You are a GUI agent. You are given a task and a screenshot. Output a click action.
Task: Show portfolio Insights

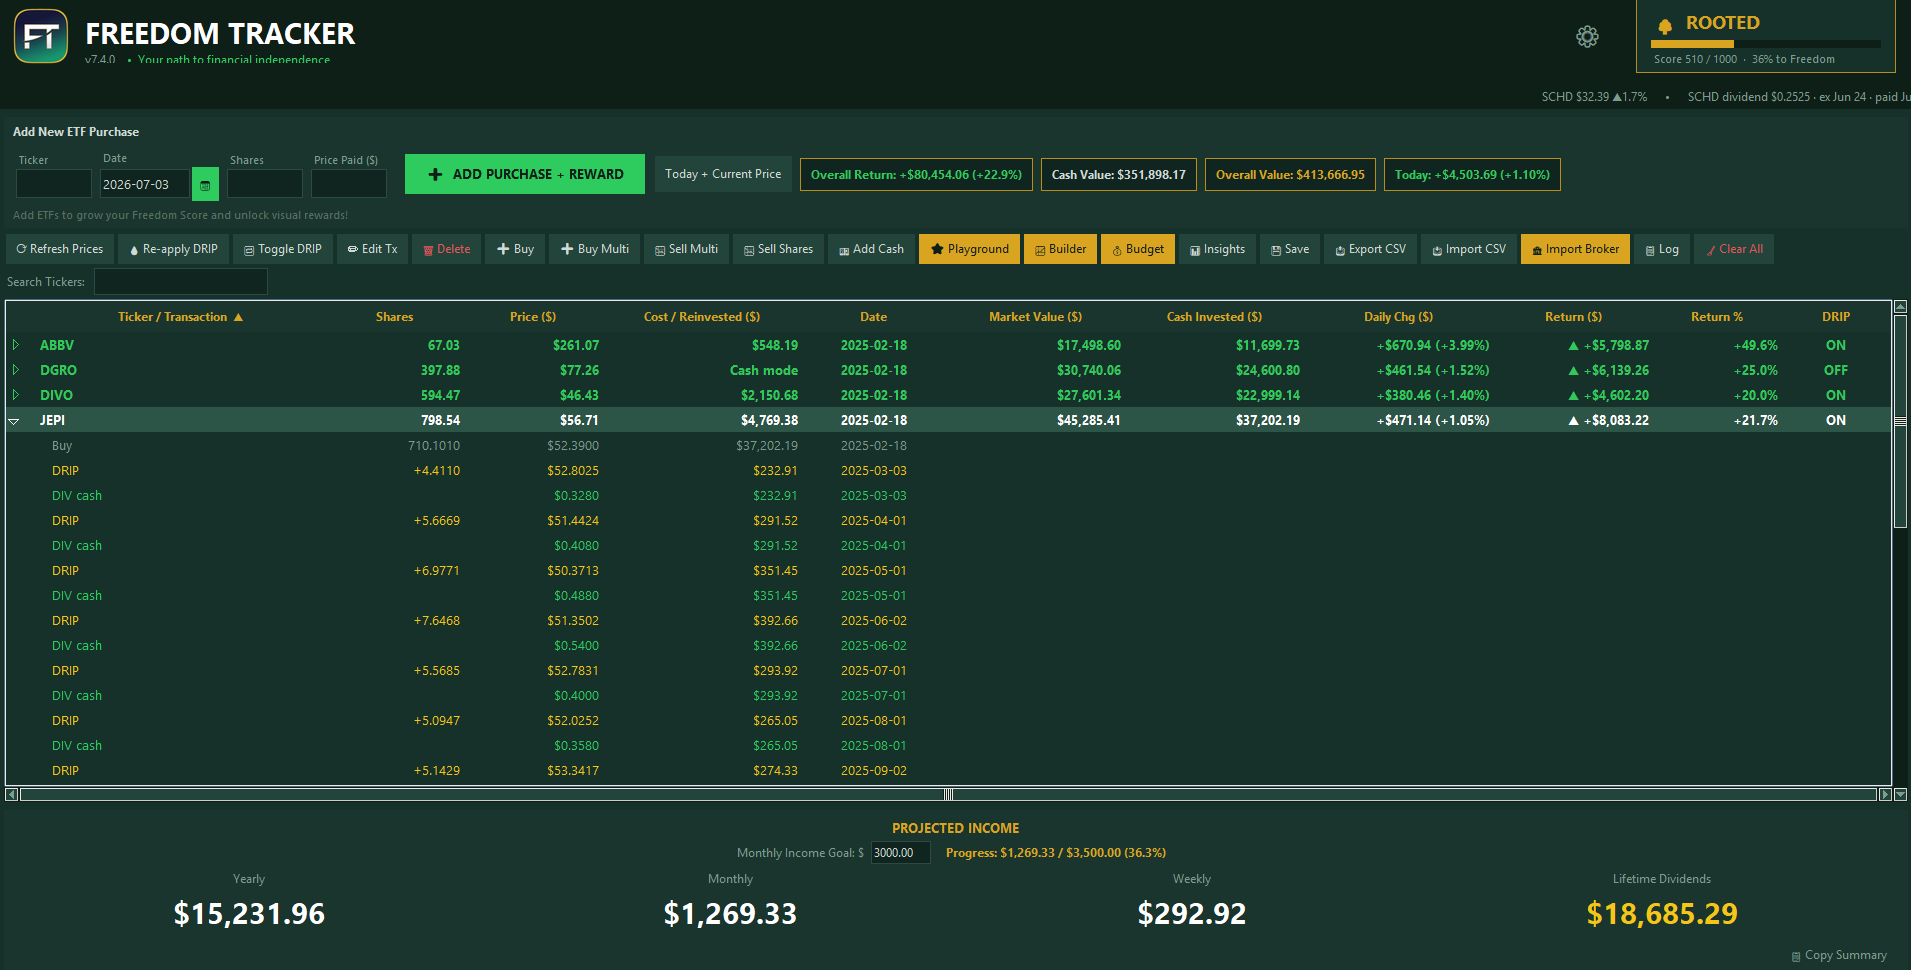point(1217,249)
